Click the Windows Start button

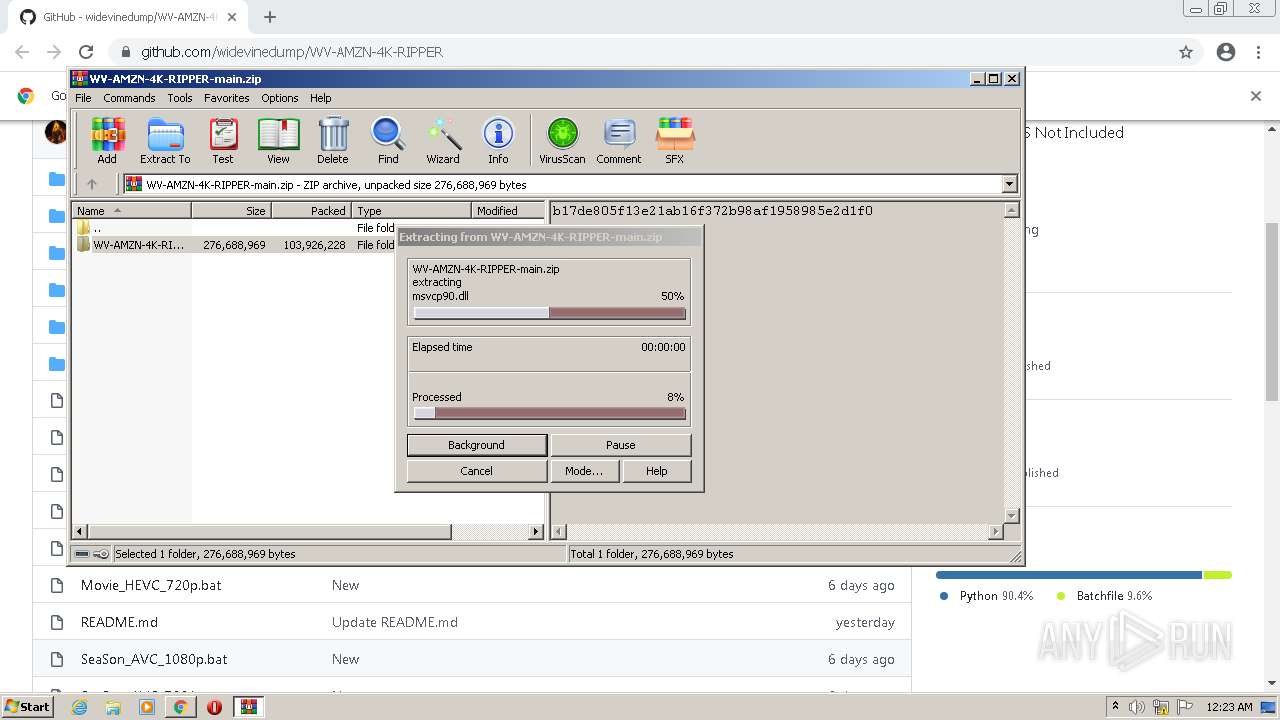point(27,707)
